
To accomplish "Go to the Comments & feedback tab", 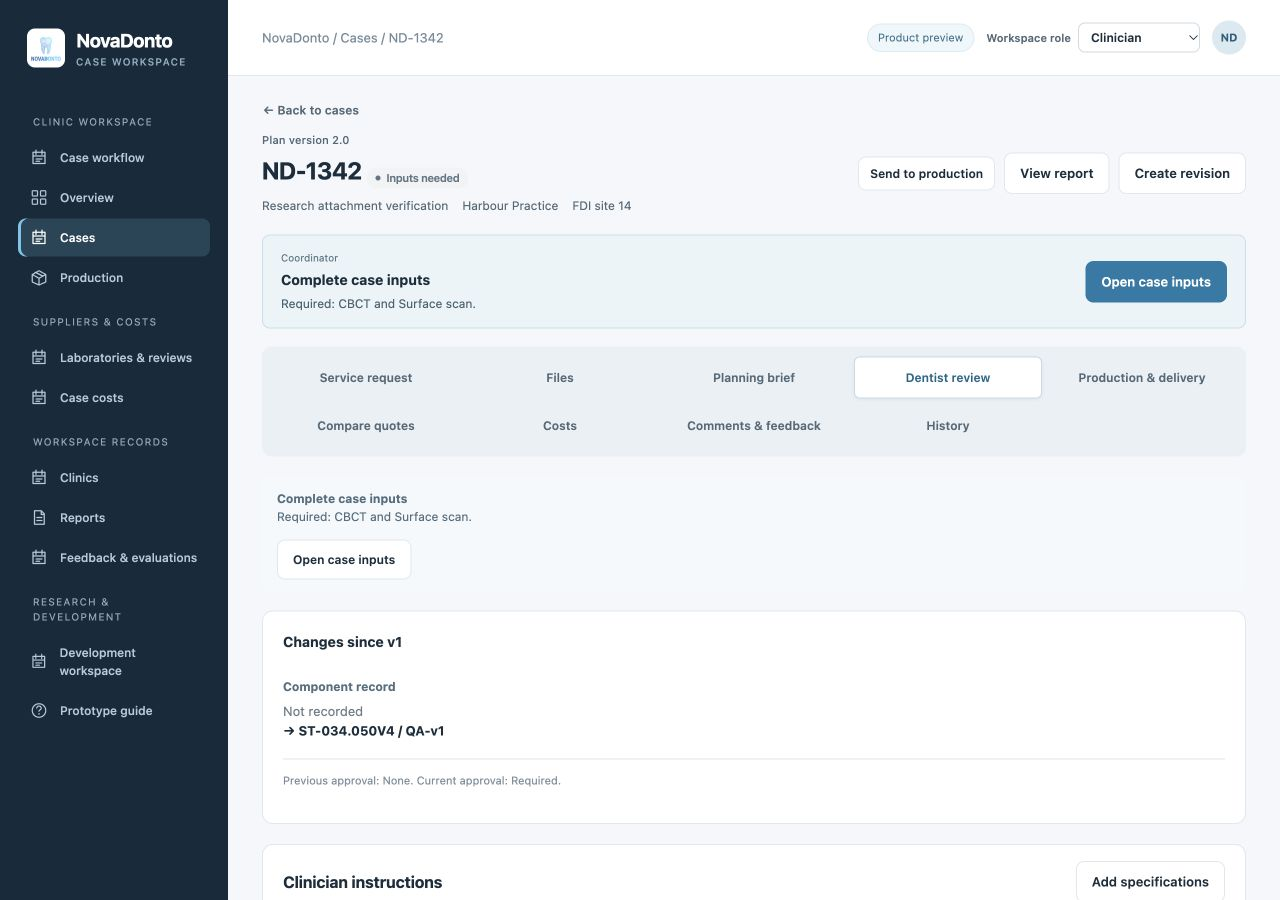I will 754,426.
